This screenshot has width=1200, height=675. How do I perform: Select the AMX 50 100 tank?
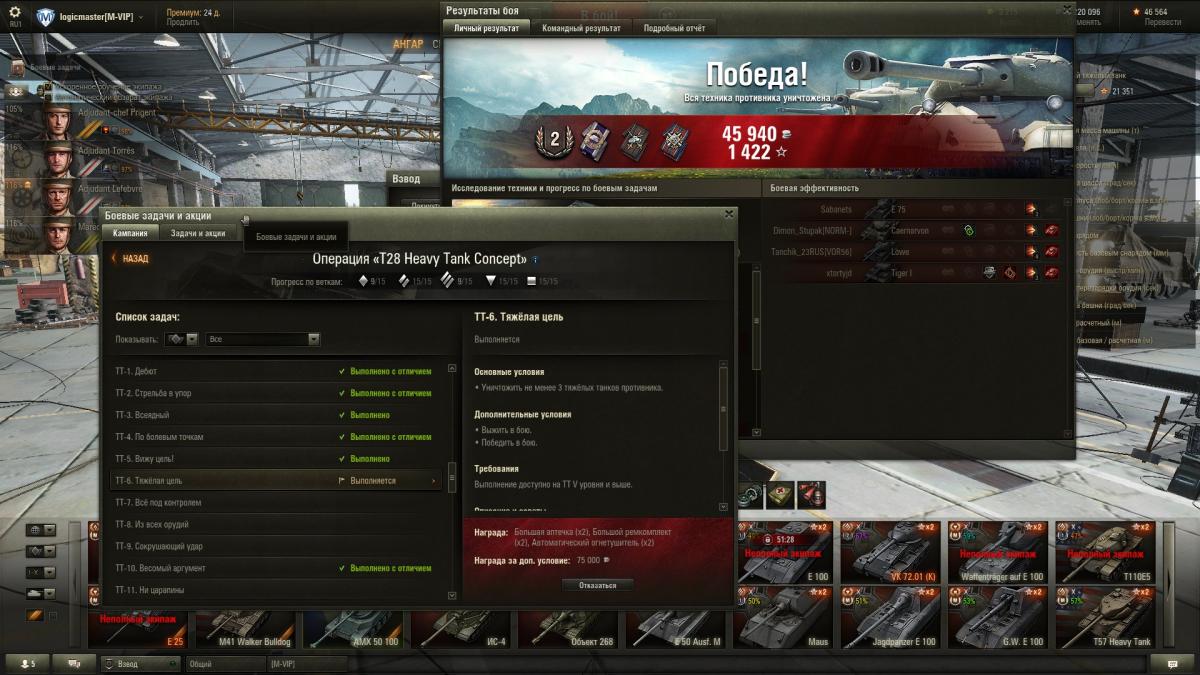point(352,628)
